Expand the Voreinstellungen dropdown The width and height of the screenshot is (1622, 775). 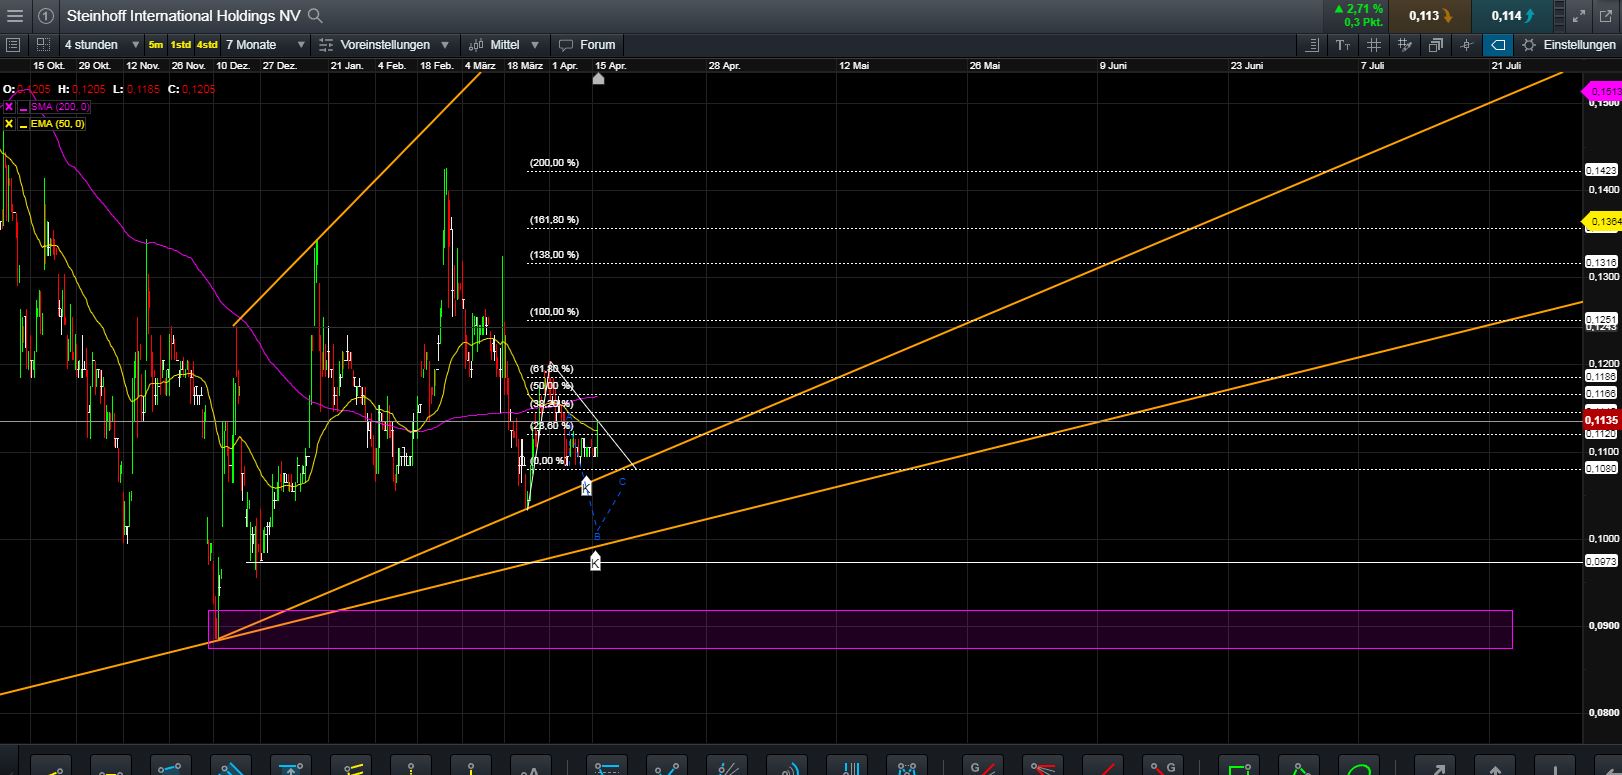tap(385, 45)
